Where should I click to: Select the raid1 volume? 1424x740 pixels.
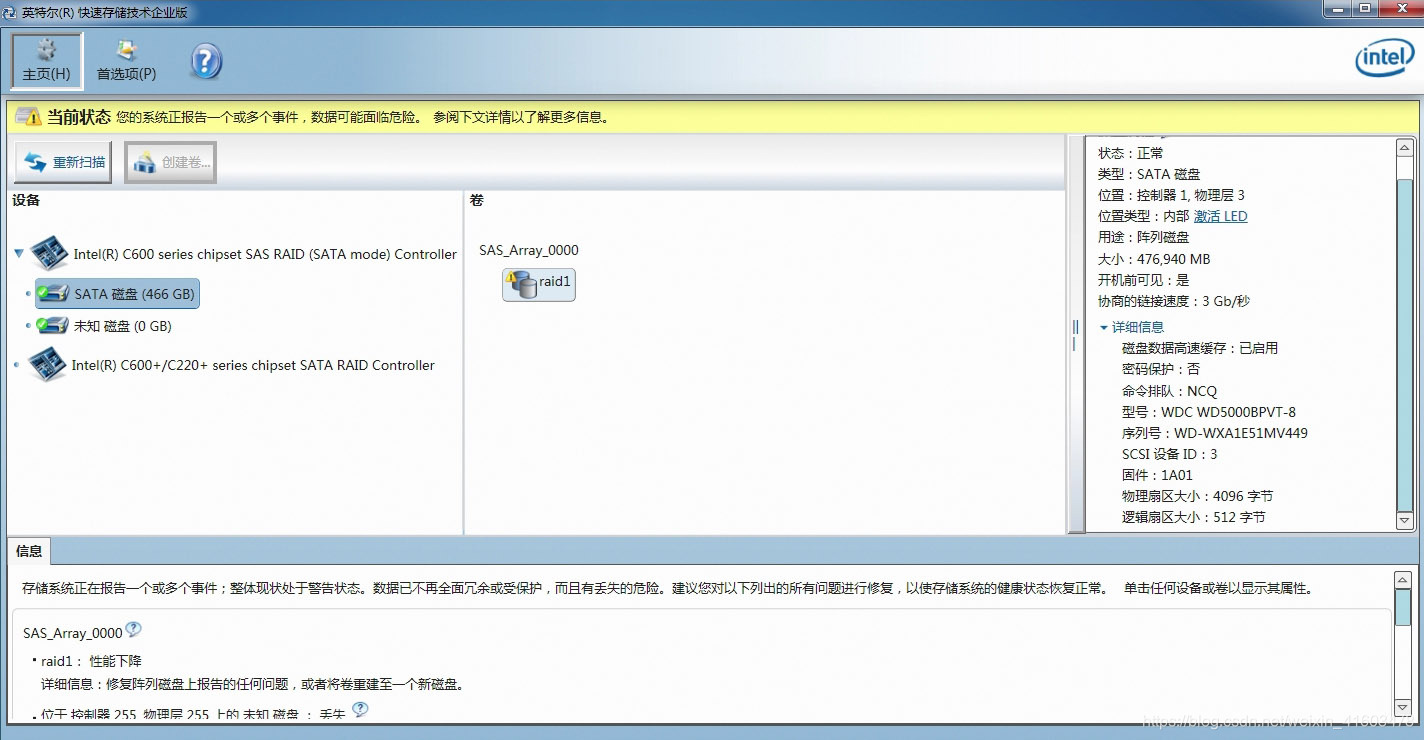pyautogui.click(x=539, y=284)
